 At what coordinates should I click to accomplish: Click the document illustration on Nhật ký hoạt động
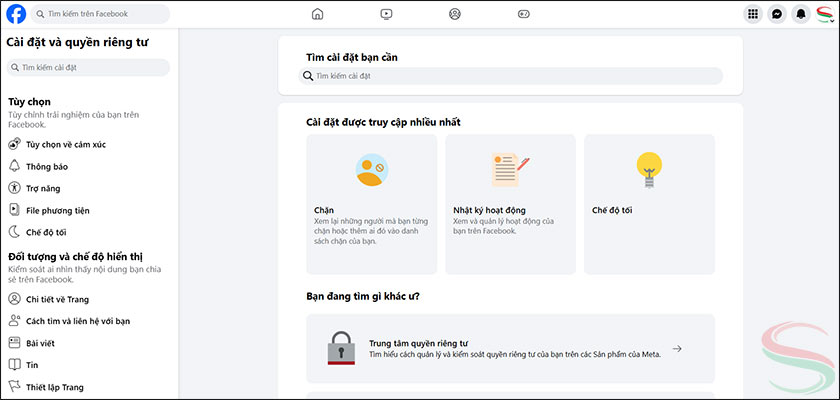(510, 170)
